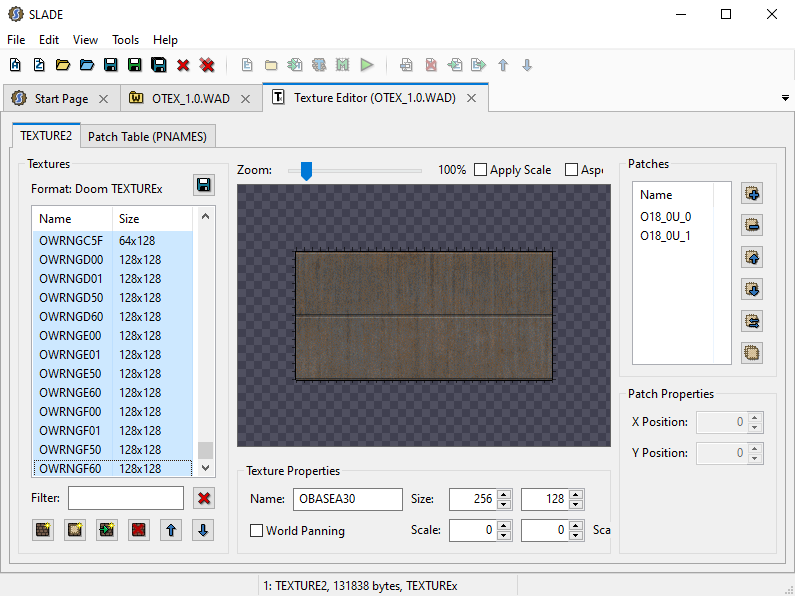Increase texture width with the up stepper
The image size is (795, 596).
pyautogui.click(x=503, y=494)
